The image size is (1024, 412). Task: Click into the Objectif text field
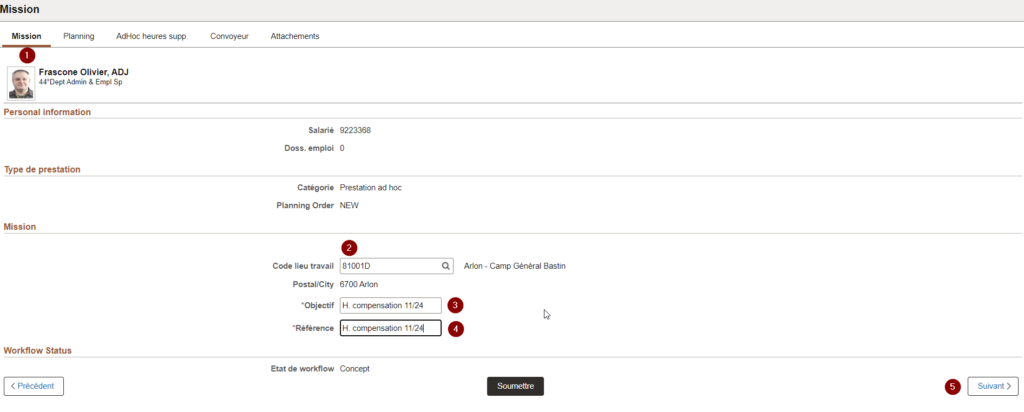(390, 305)
